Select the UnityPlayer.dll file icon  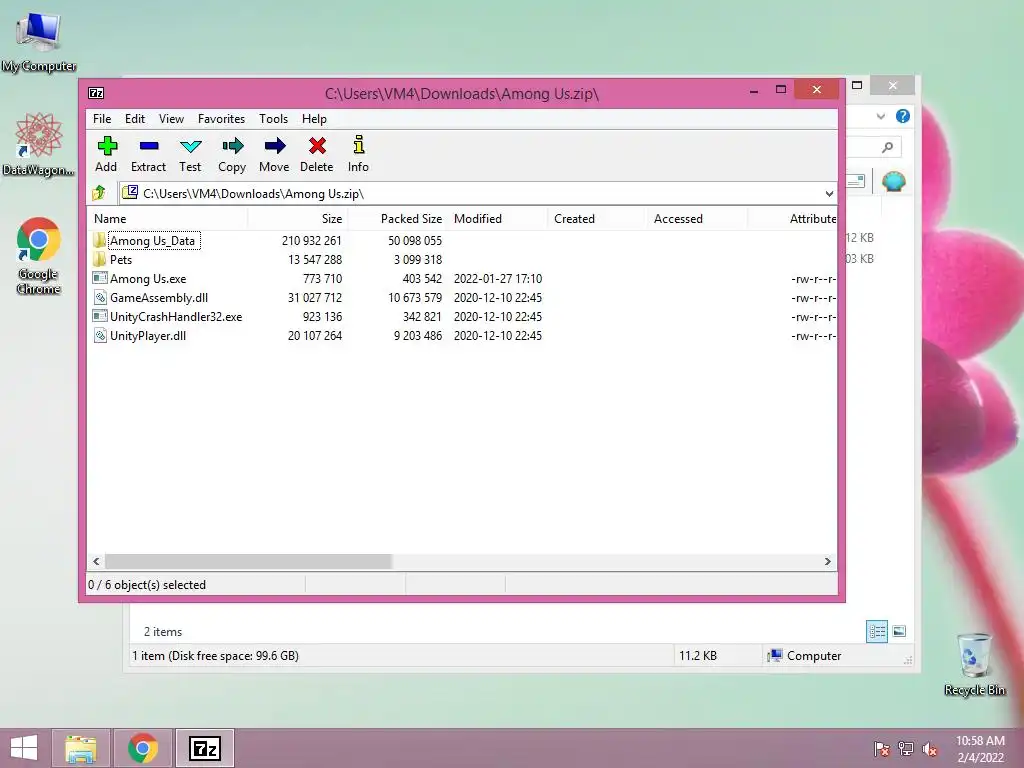100,335
